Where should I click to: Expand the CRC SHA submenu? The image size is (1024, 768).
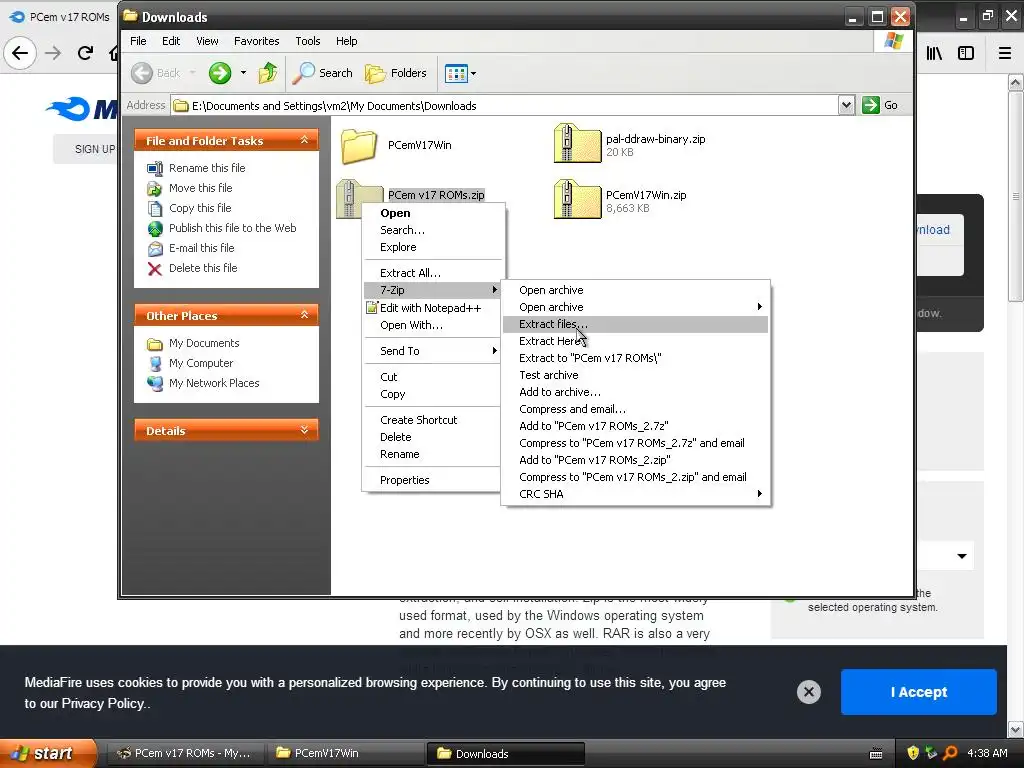click(760, 494)
